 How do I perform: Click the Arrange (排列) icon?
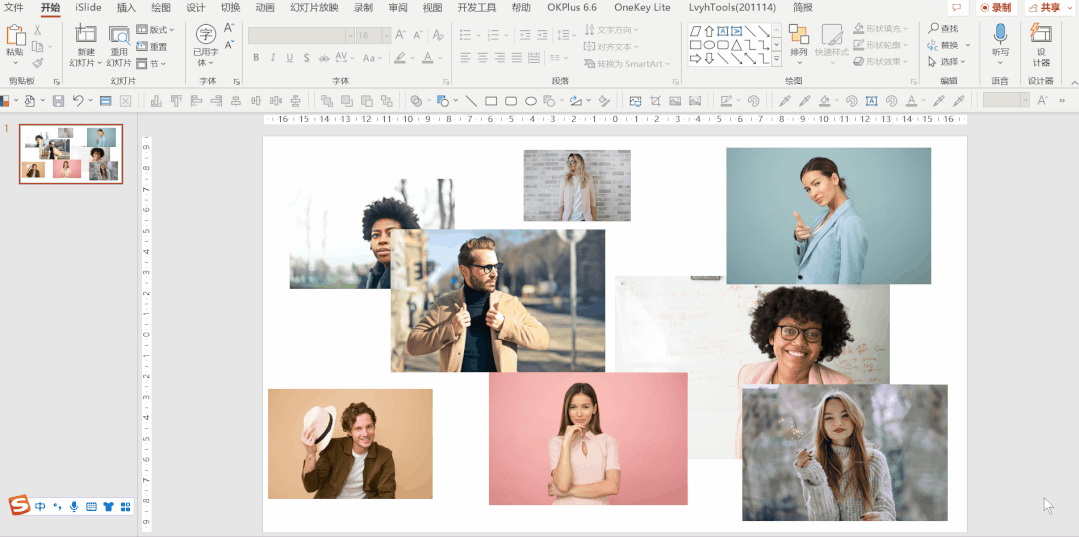pyautogui.click(x=798, y=36)
